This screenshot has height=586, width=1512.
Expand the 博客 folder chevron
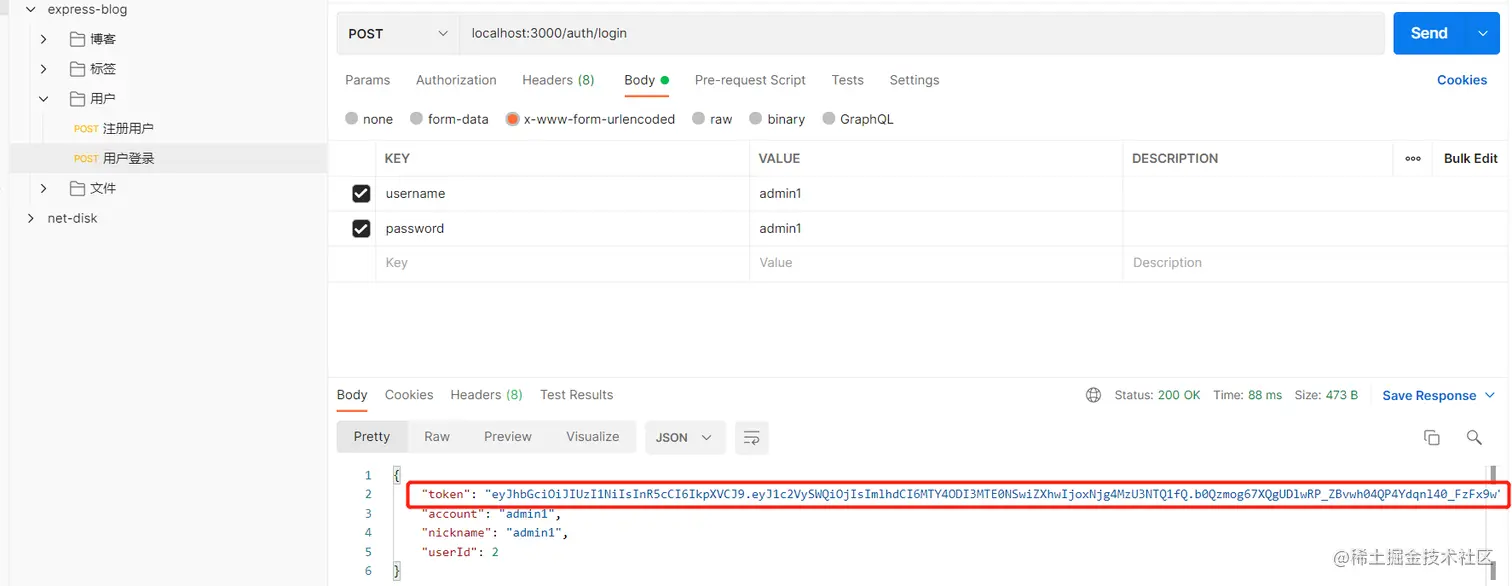tap(44, 39)
